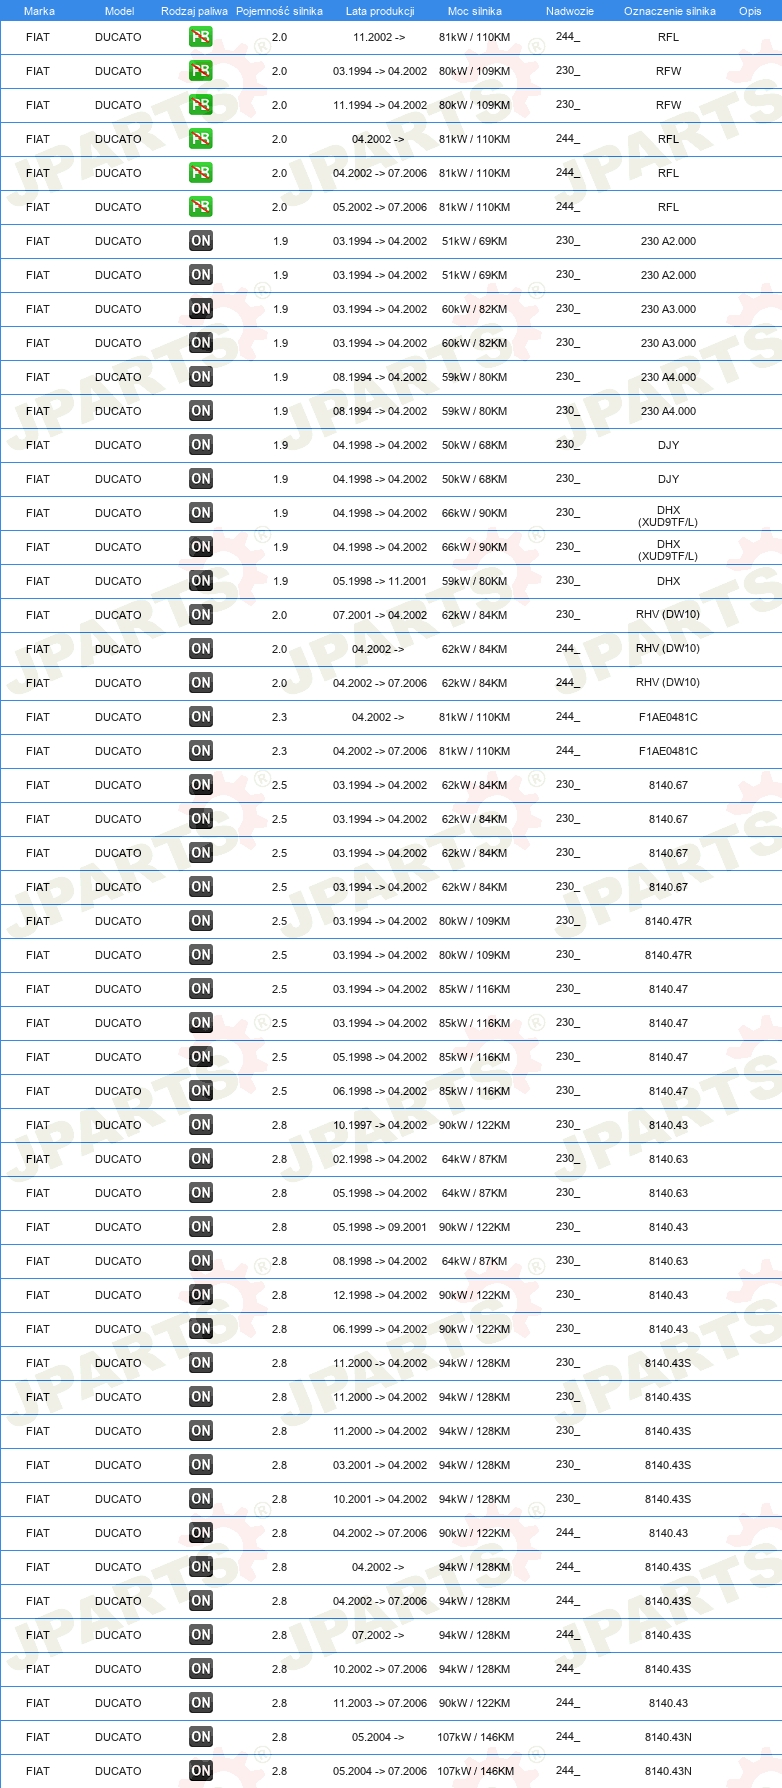Click "2.3" capacity in F1AE0481C 04.2002 -> 07.2006 row
This screenshot has width=782, height=1788.
click(x=279, y=751)
